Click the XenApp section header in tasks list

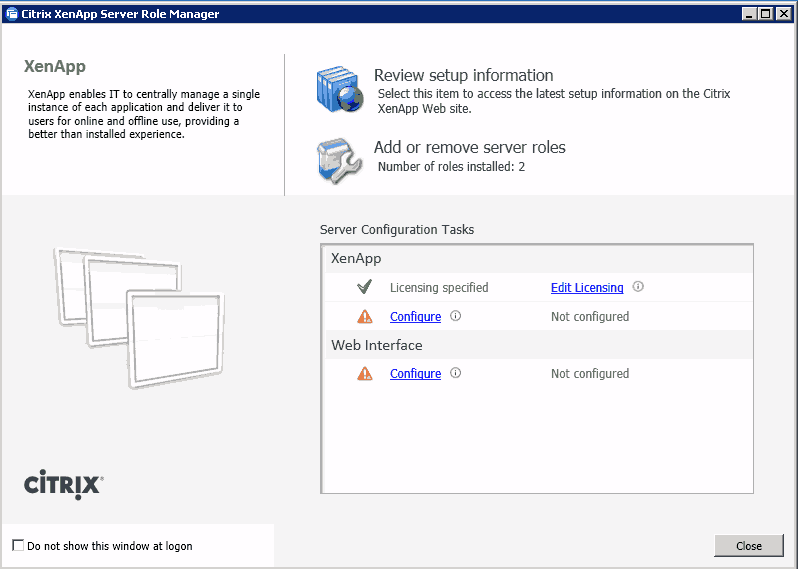[x=539, y=259]
